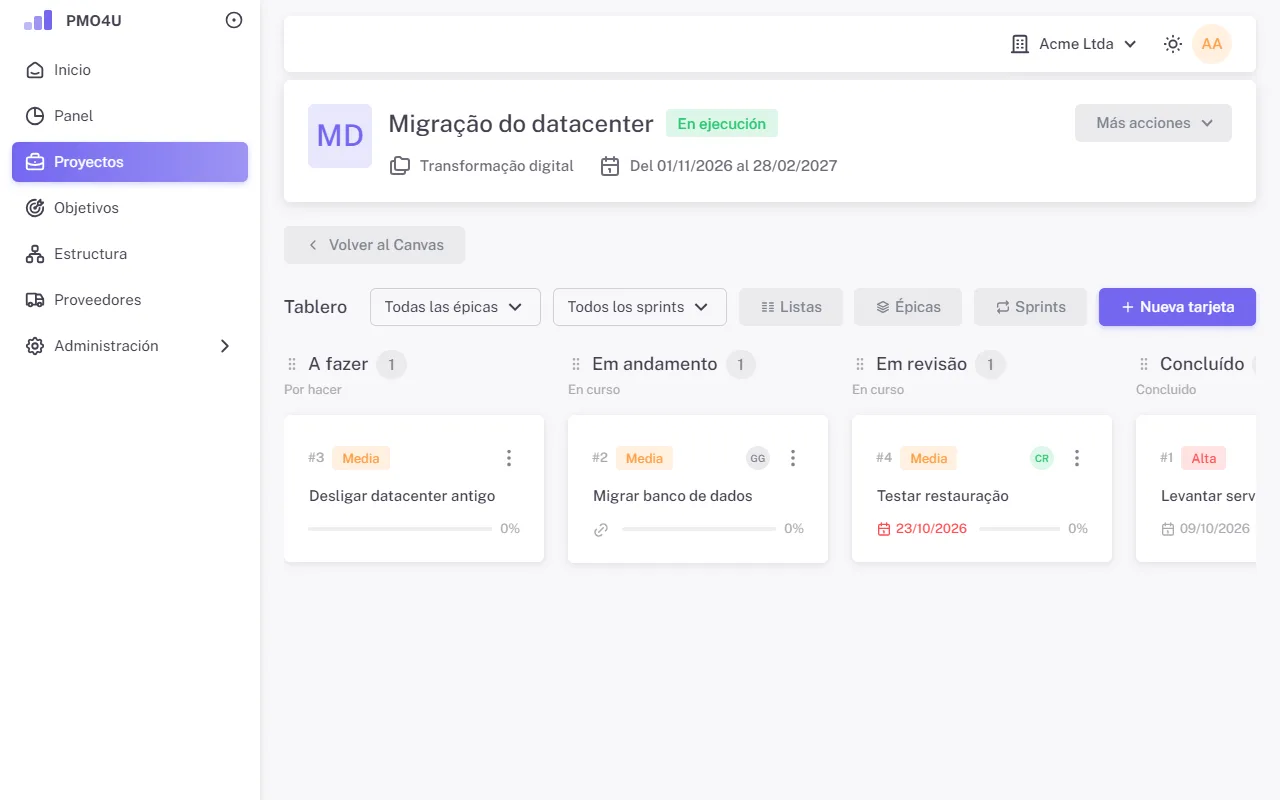Viewport: 1280px width, 800px height.
Task: Open options menu on Desligar datacenter antigo card
Action: point(509,458)
